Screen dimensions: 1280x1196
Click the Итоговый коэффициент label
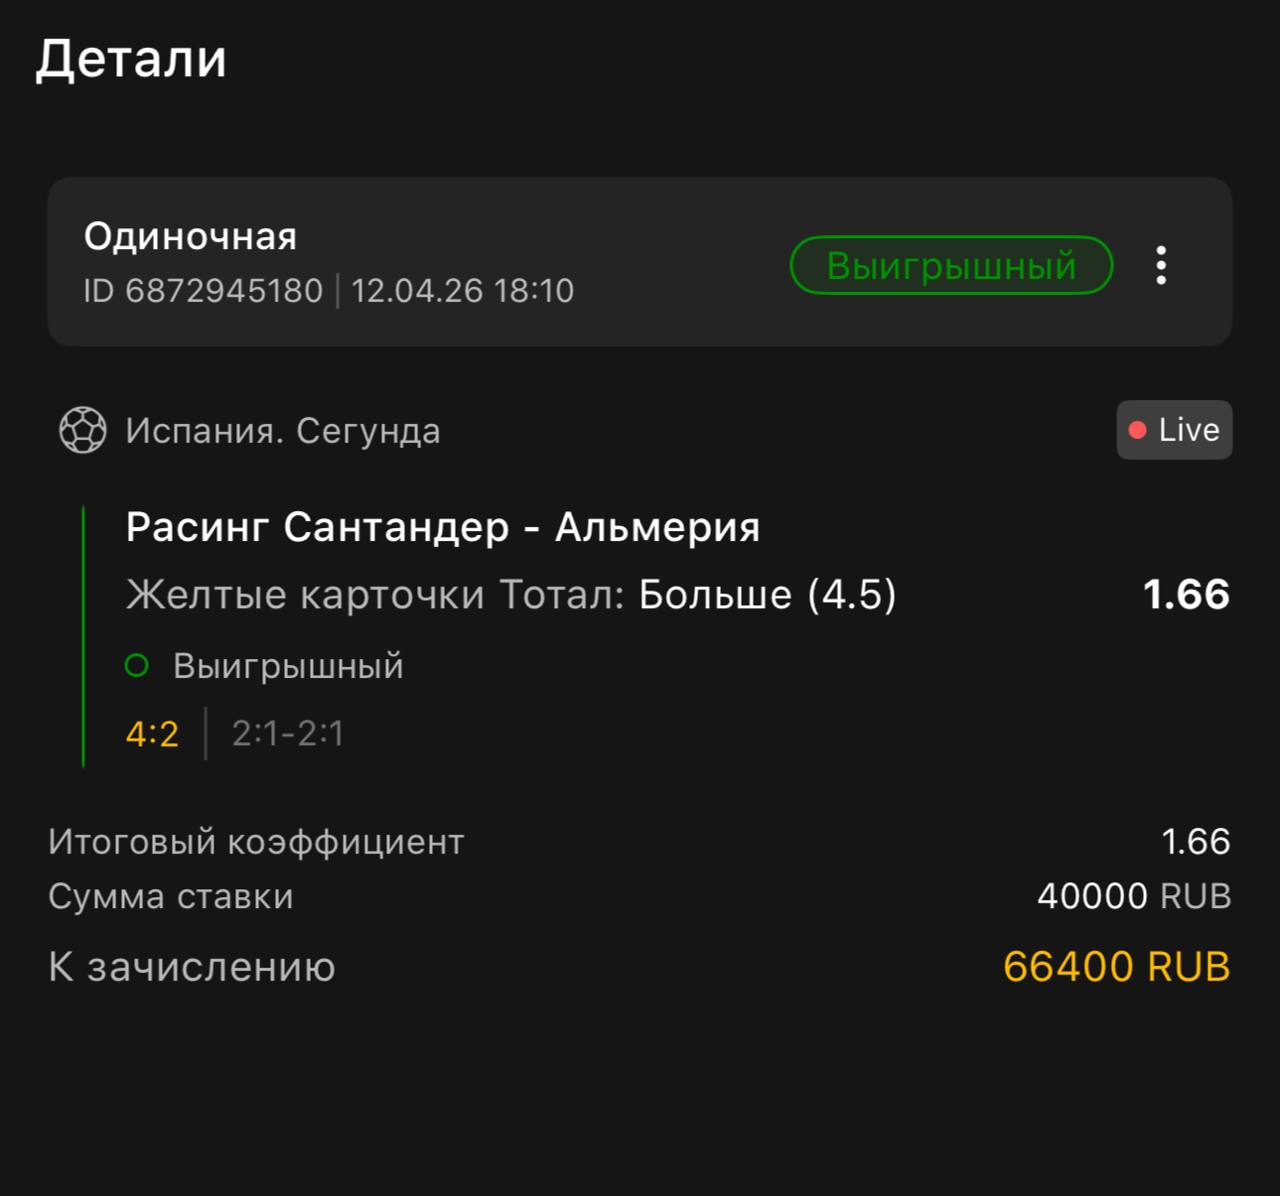tap(256, 842)
